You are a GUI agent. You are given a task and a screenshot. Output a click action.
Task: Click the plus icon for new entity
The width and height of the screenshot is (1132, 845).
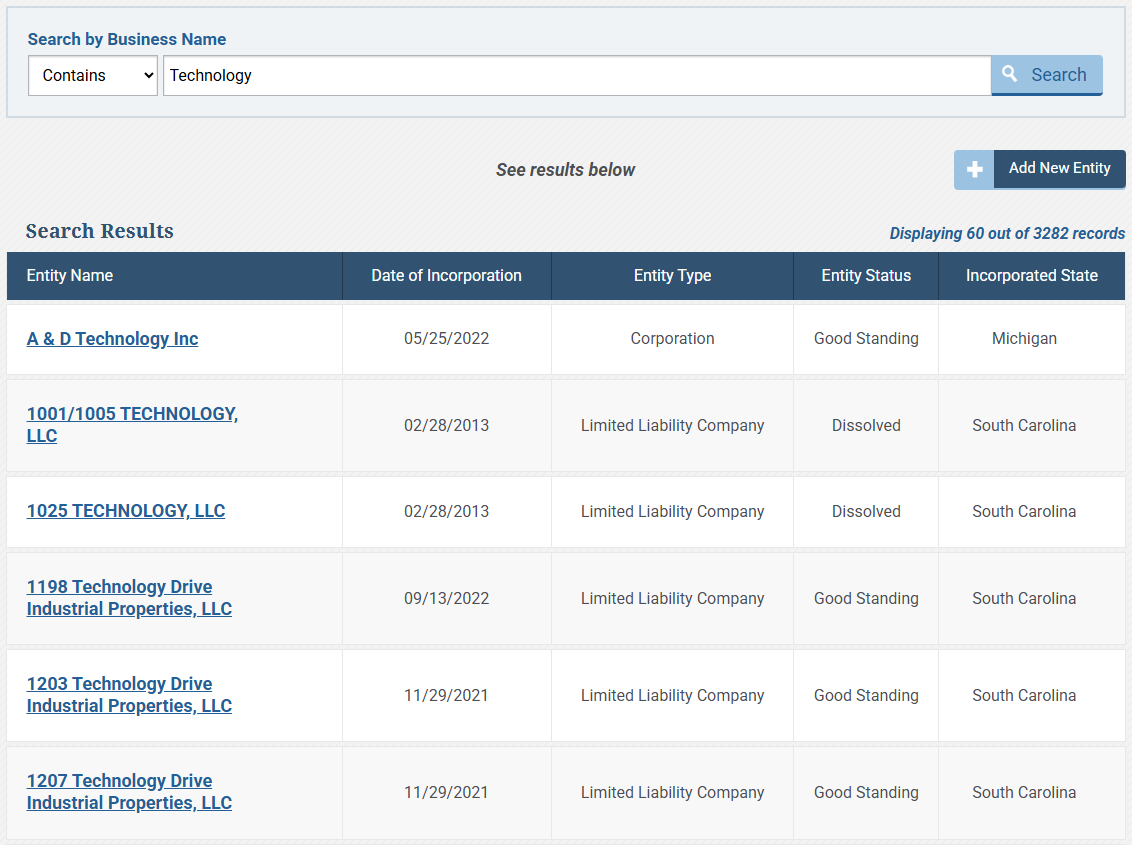coord(974,170)
